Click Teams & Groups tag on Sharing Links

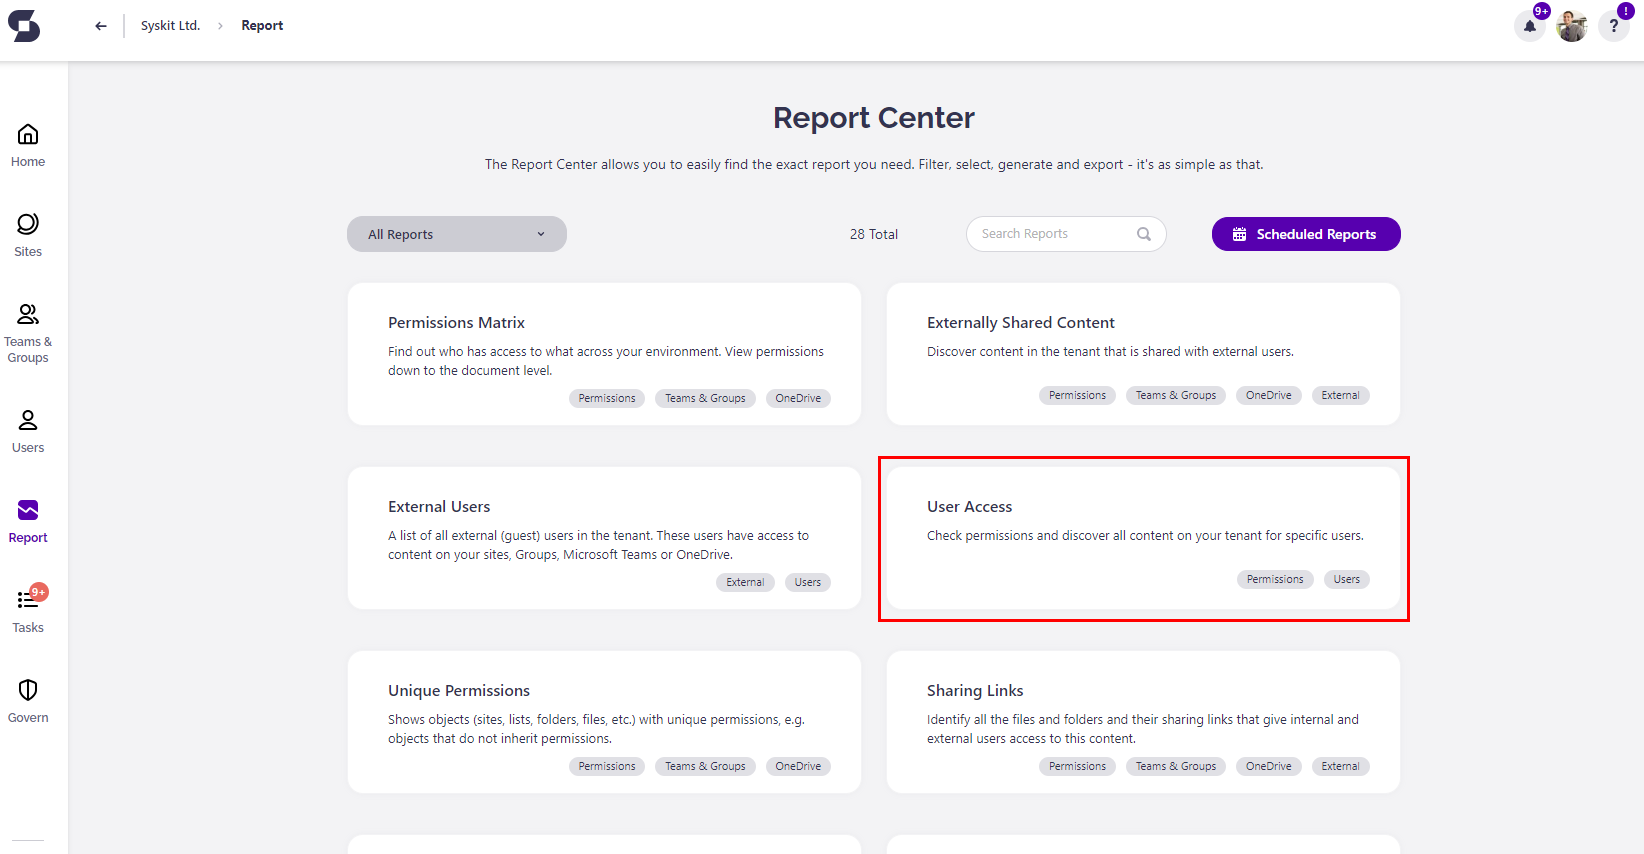point(1176,766)
